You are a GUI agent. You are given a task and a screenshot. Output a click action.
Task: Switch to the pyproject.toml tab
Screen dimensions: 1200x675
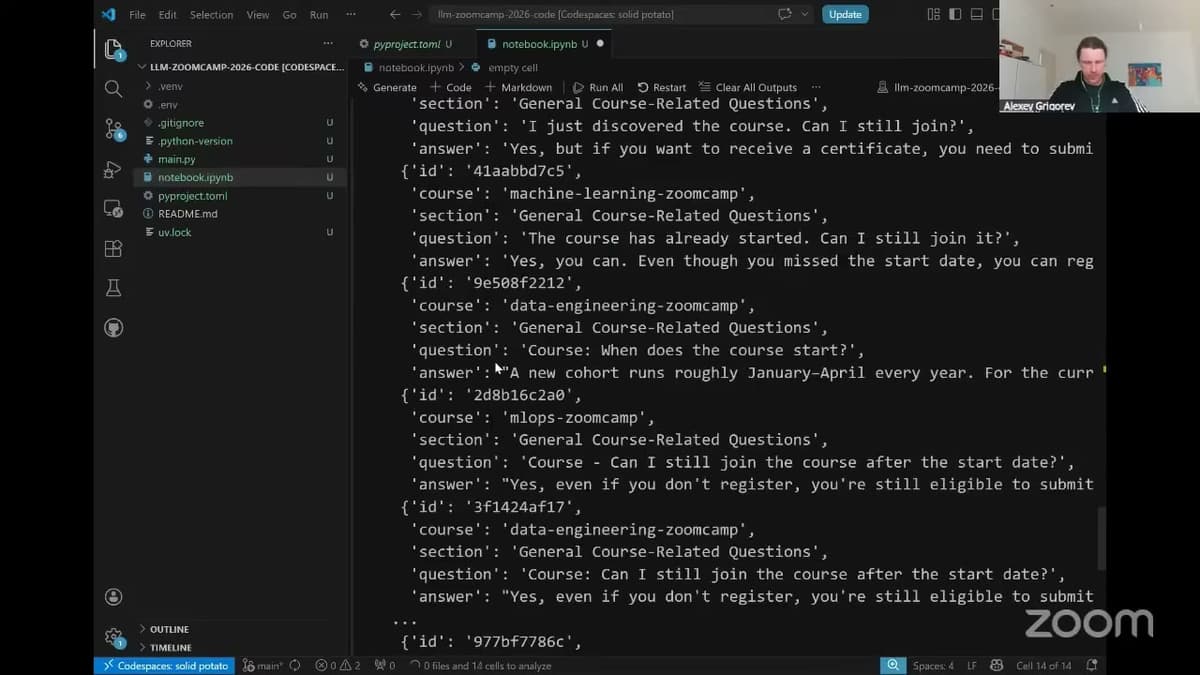point(413,44)
